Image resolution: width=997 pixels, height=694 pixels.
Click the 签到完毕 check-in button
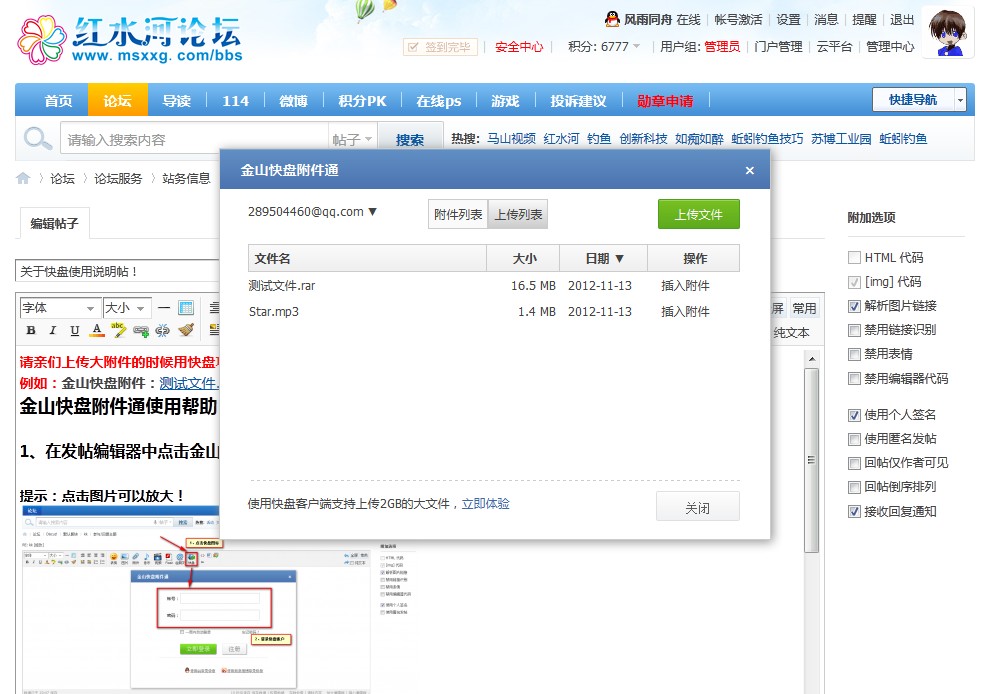tap(440, 46)
